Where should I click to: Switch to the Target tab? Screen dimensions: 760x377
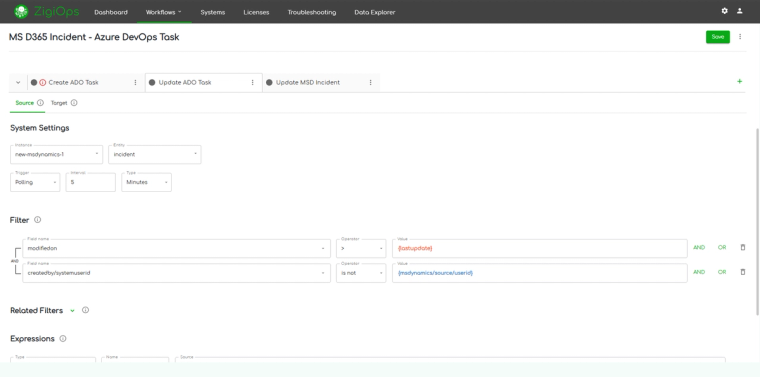point(59,103)
